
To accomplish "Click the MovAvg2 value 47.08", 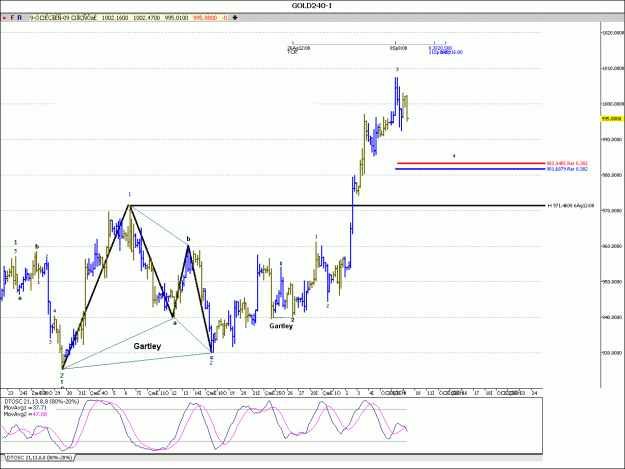I will tap(39, 414).
